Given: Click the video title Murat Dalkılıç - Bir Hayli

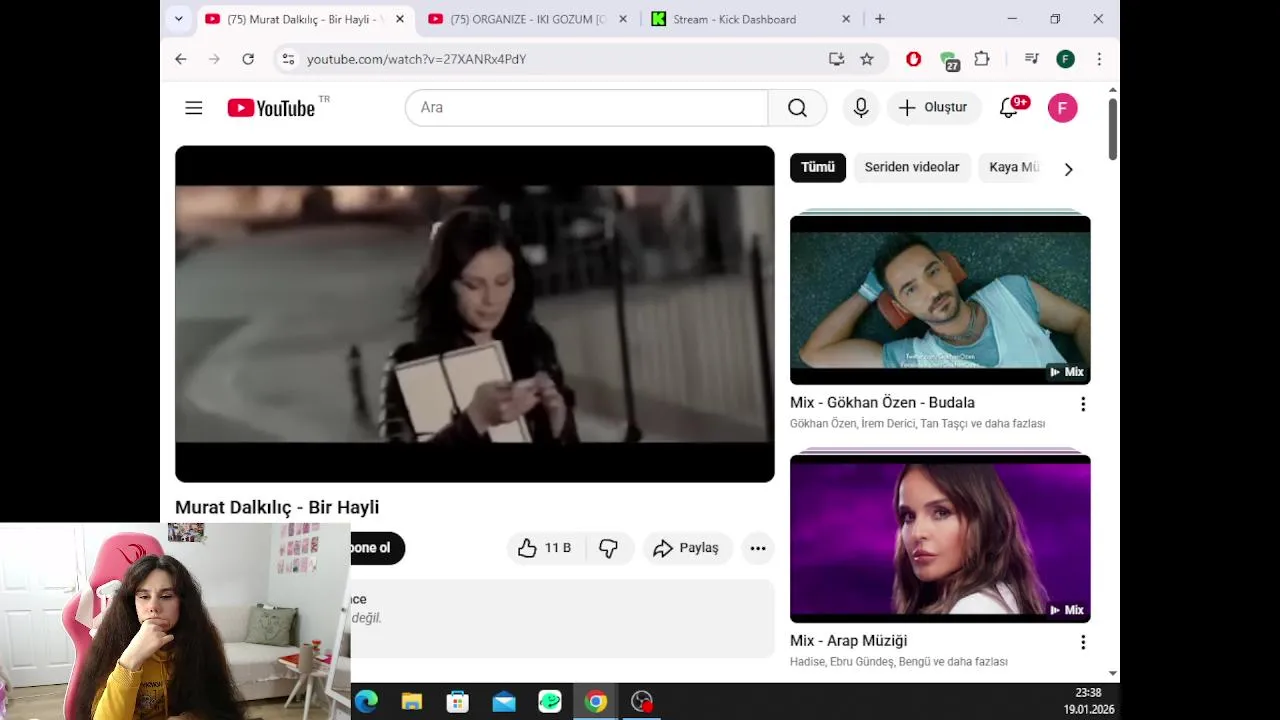Looking at the screenshot, I should (x=277, y=507).
